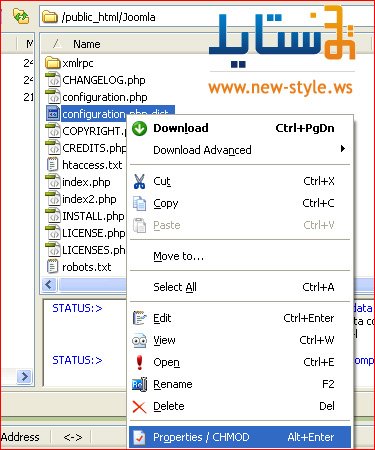Select the CHANGELOG.php file name
375x450 pixels.
(x=104, y=80)
